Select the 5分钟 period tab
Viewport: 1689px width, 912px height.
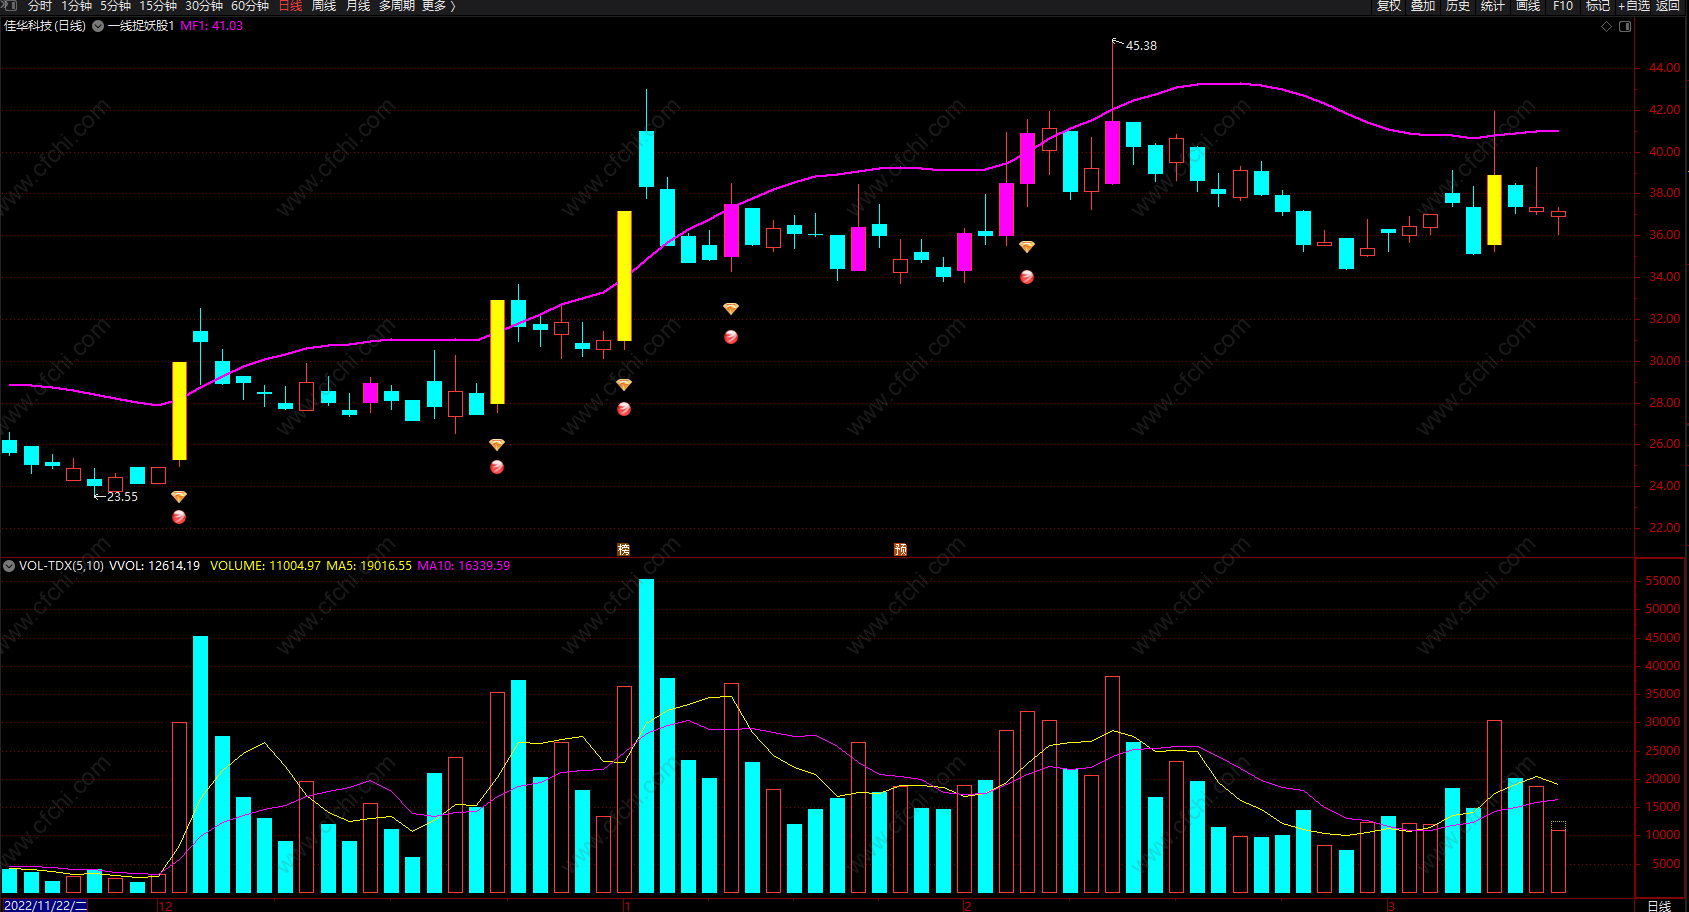[115, 6]
